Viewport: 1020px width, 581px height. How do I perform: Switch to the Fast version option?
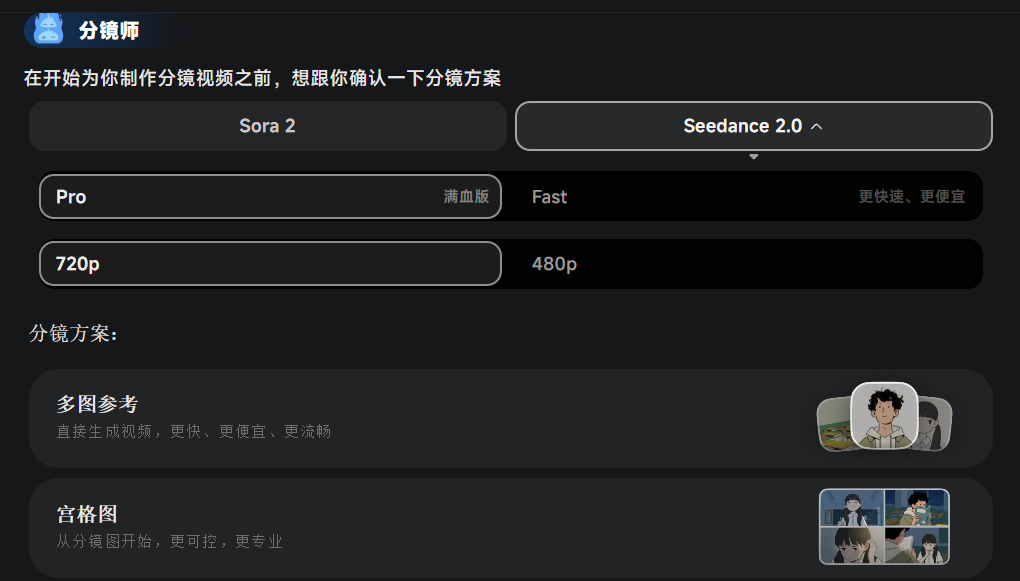[x=747, y=196]
